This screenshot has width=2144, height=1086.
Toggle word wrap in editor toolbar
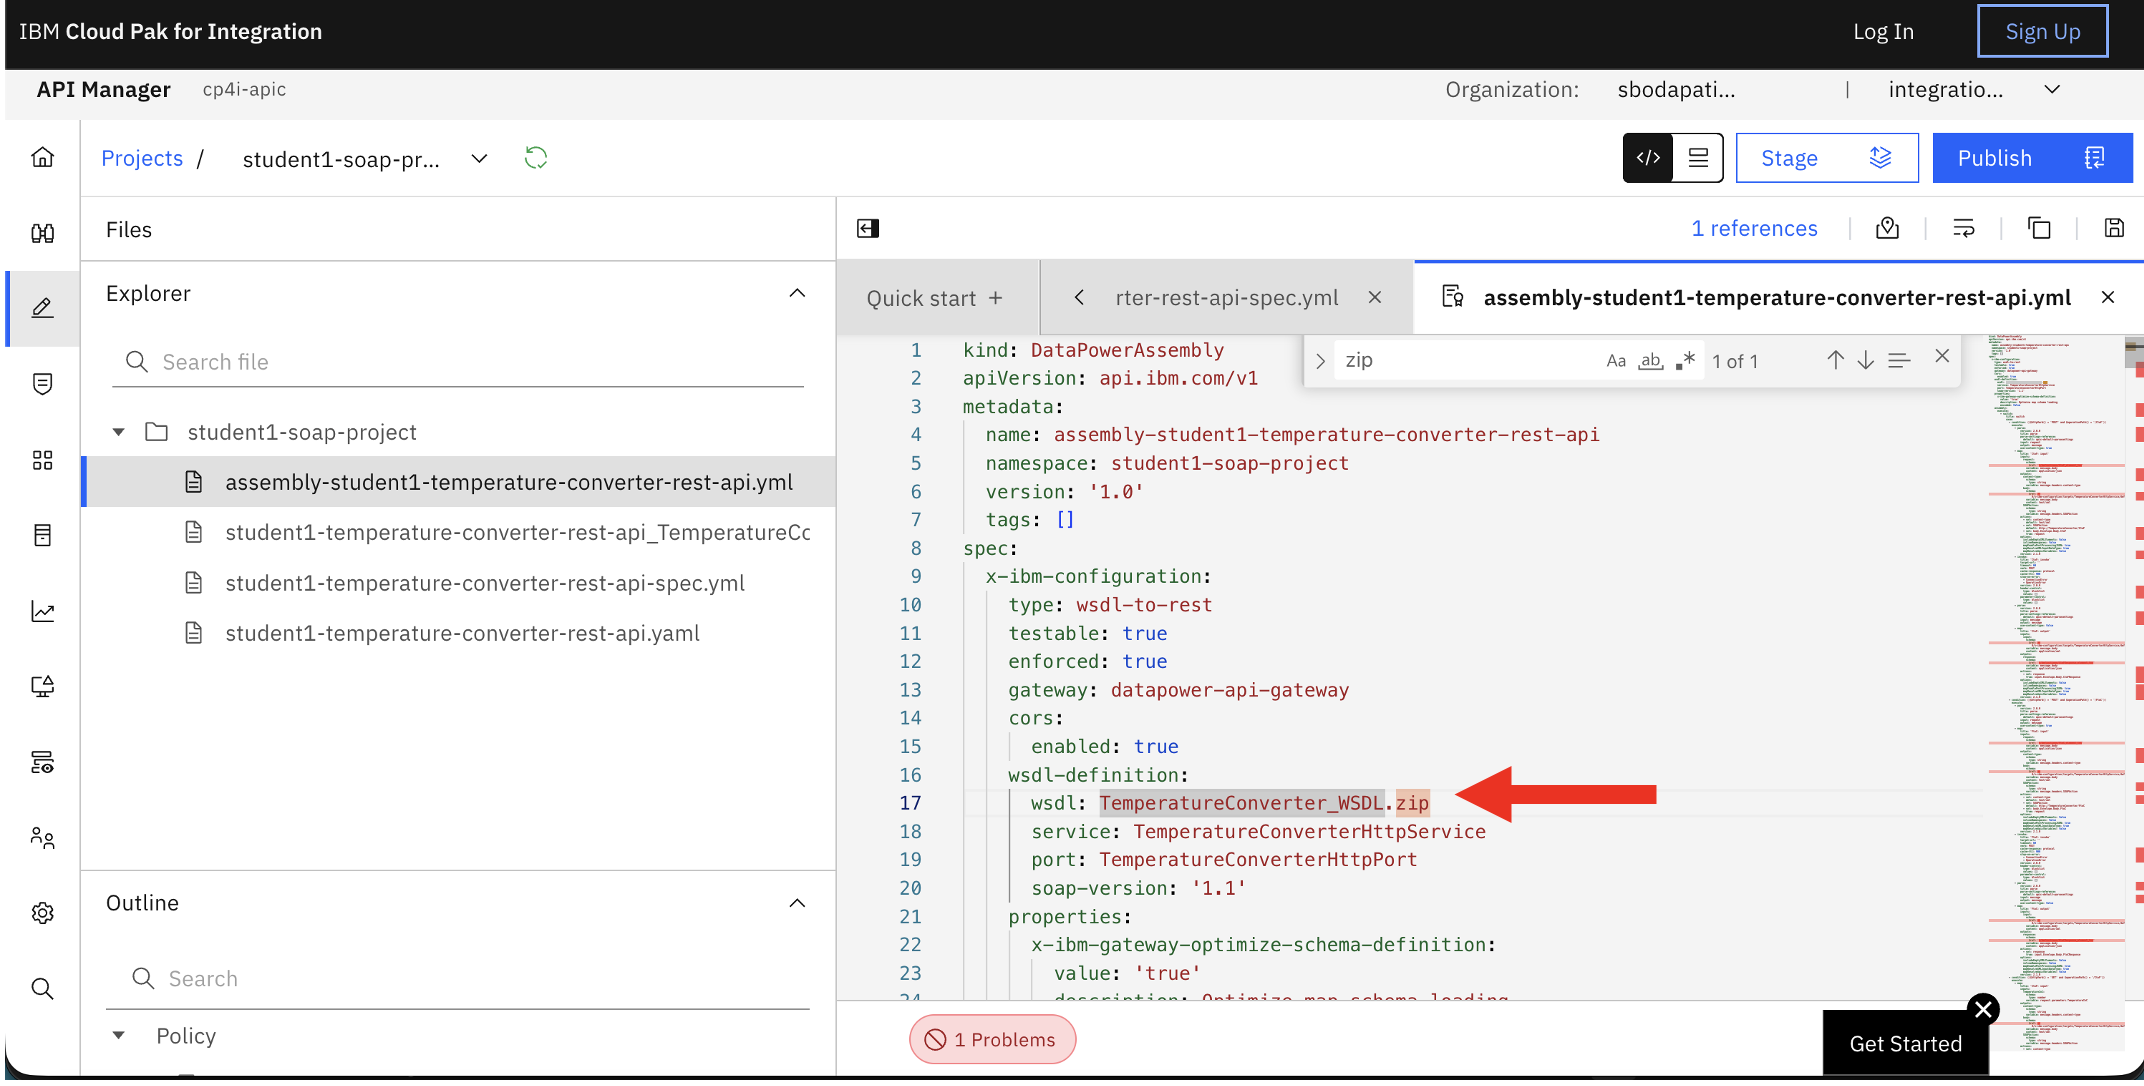(1964, 229)
